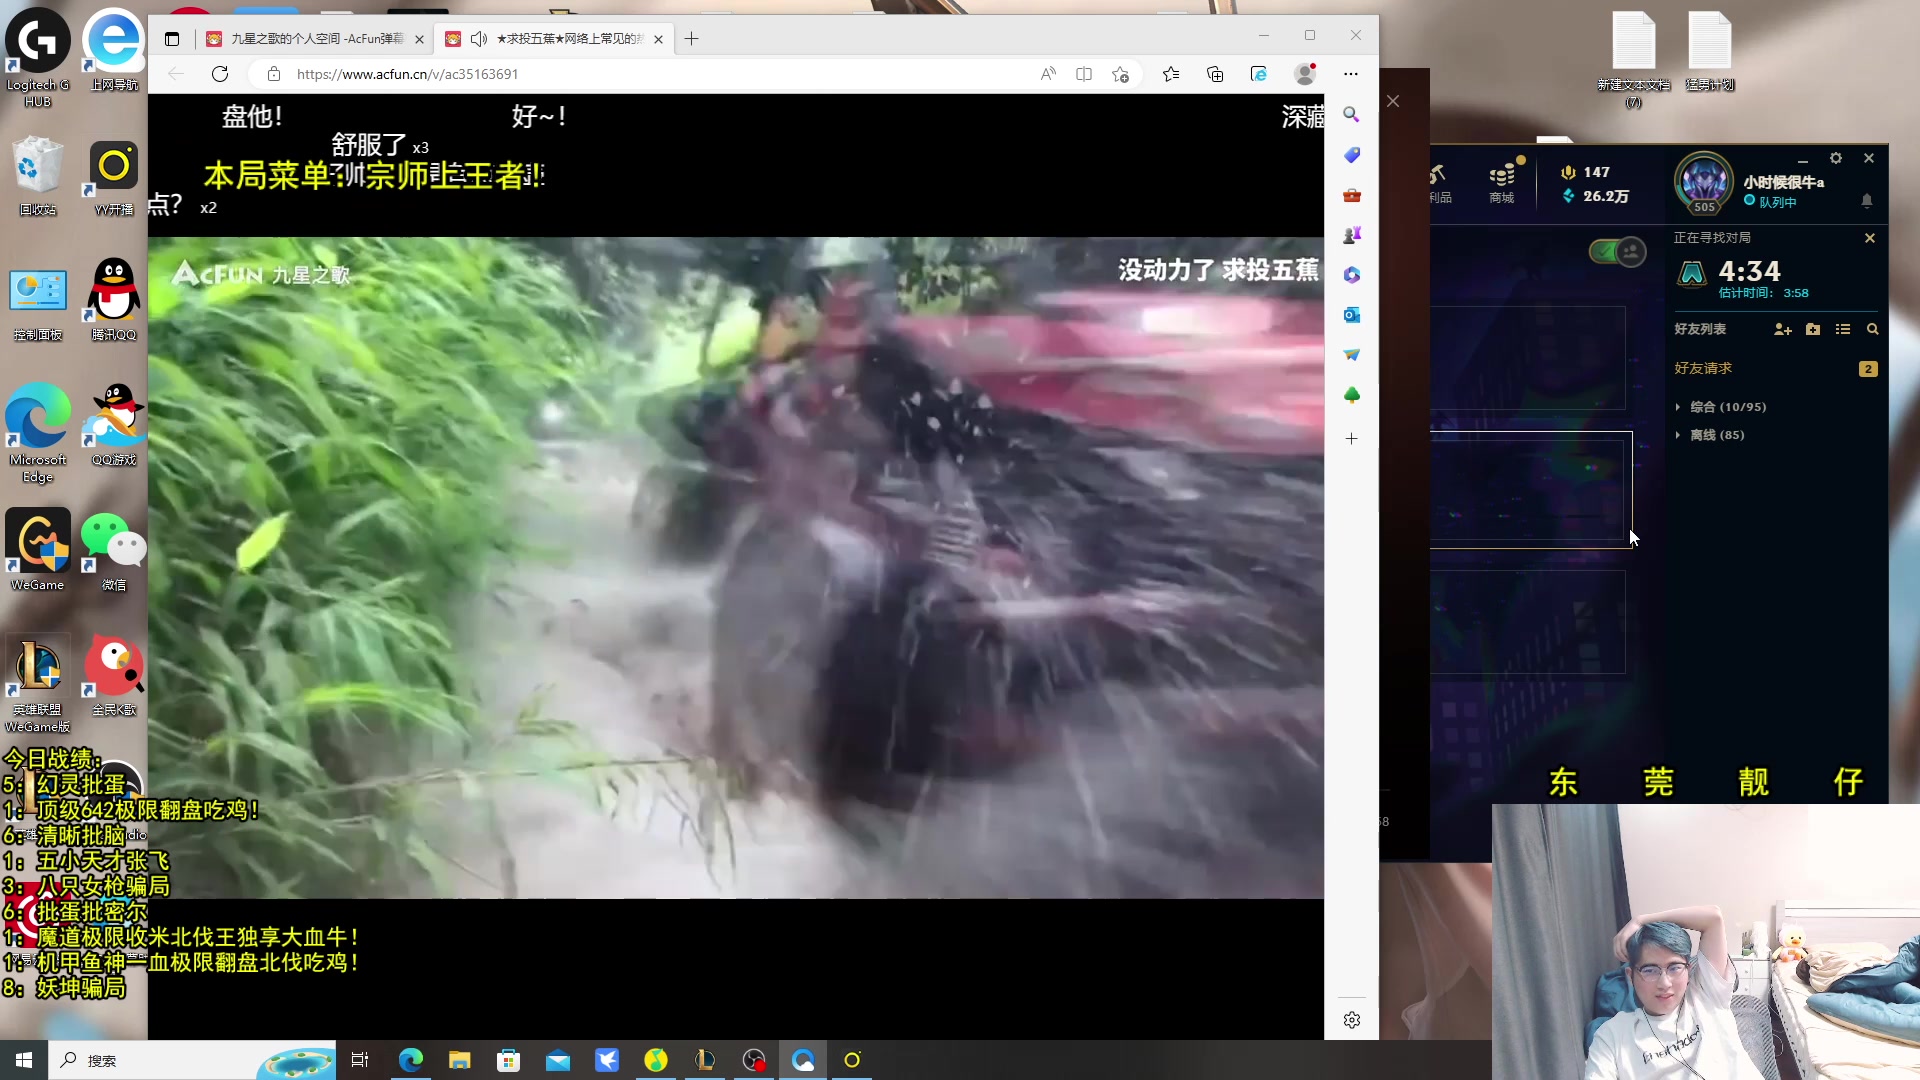The image size is (1920, 1080).
Task: Open League client settings gear
Action: pos(1836,158)
